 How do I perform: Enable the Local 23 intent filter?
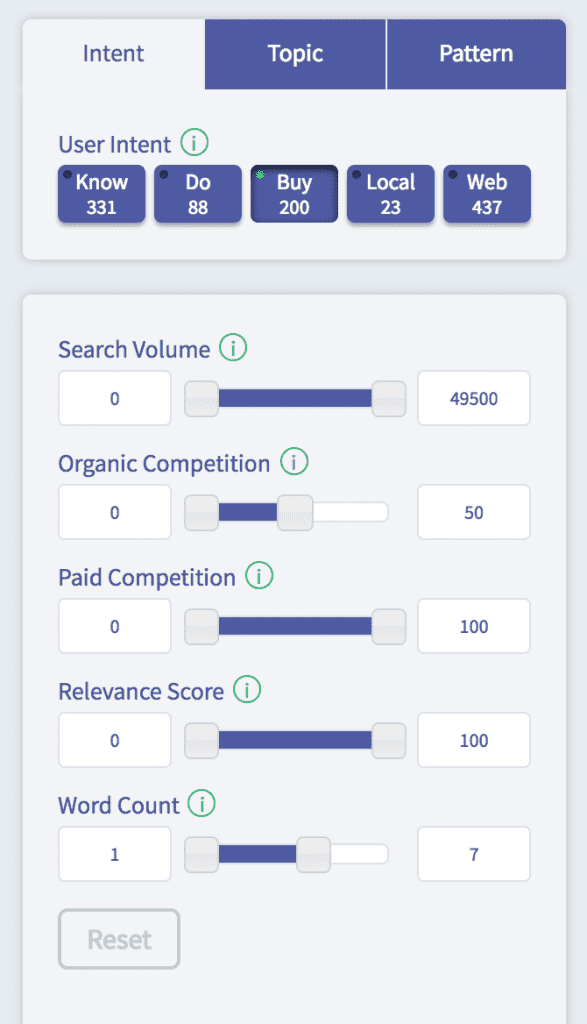point(390,194)
